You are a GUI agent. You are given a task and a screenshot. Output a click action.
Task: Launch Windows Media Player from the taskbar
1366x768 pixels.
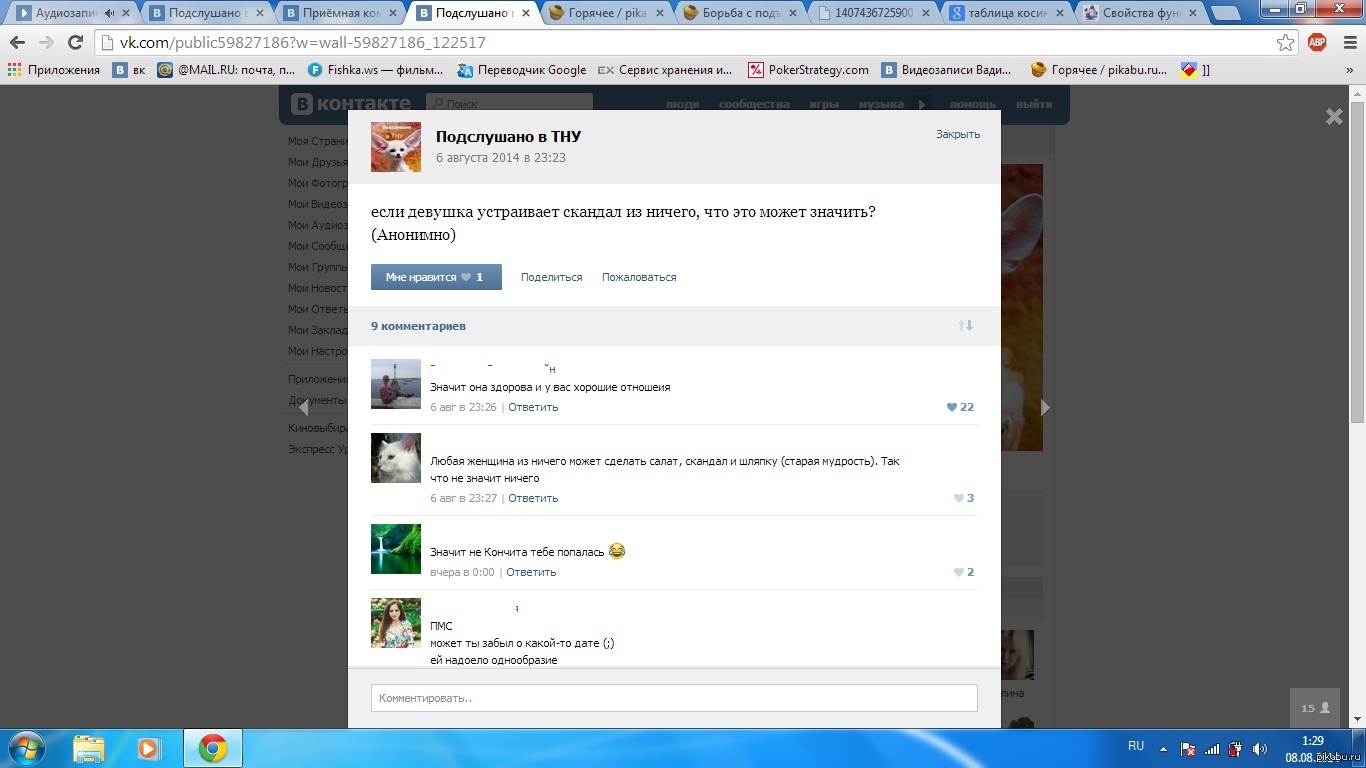click(x=148, y=748)
